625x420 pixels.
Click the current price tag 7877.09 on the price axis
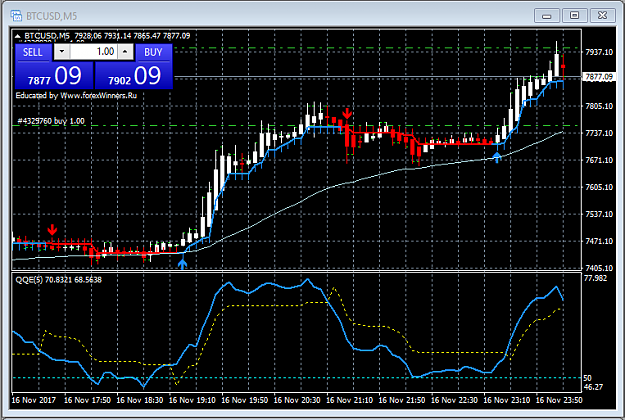599,77
